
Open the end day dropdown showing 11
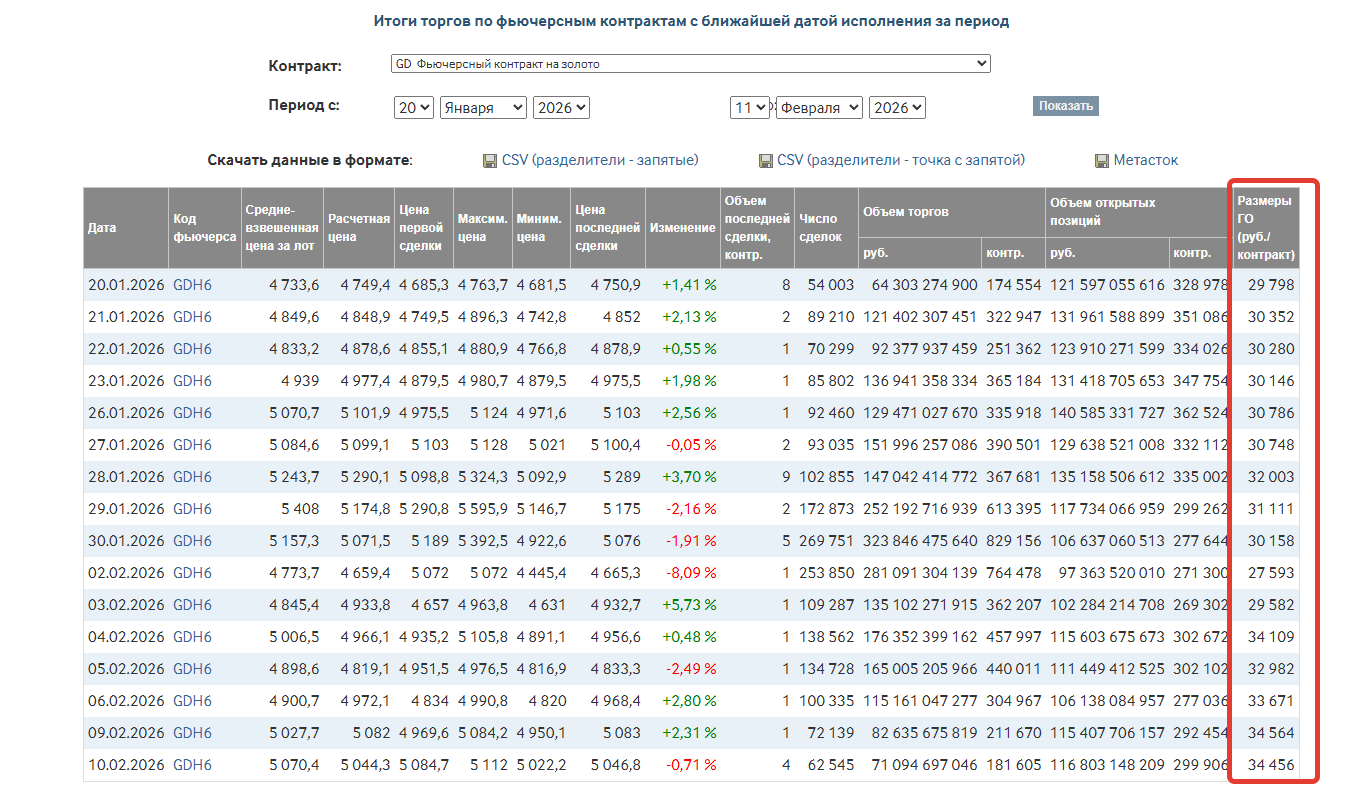[749, 108]
